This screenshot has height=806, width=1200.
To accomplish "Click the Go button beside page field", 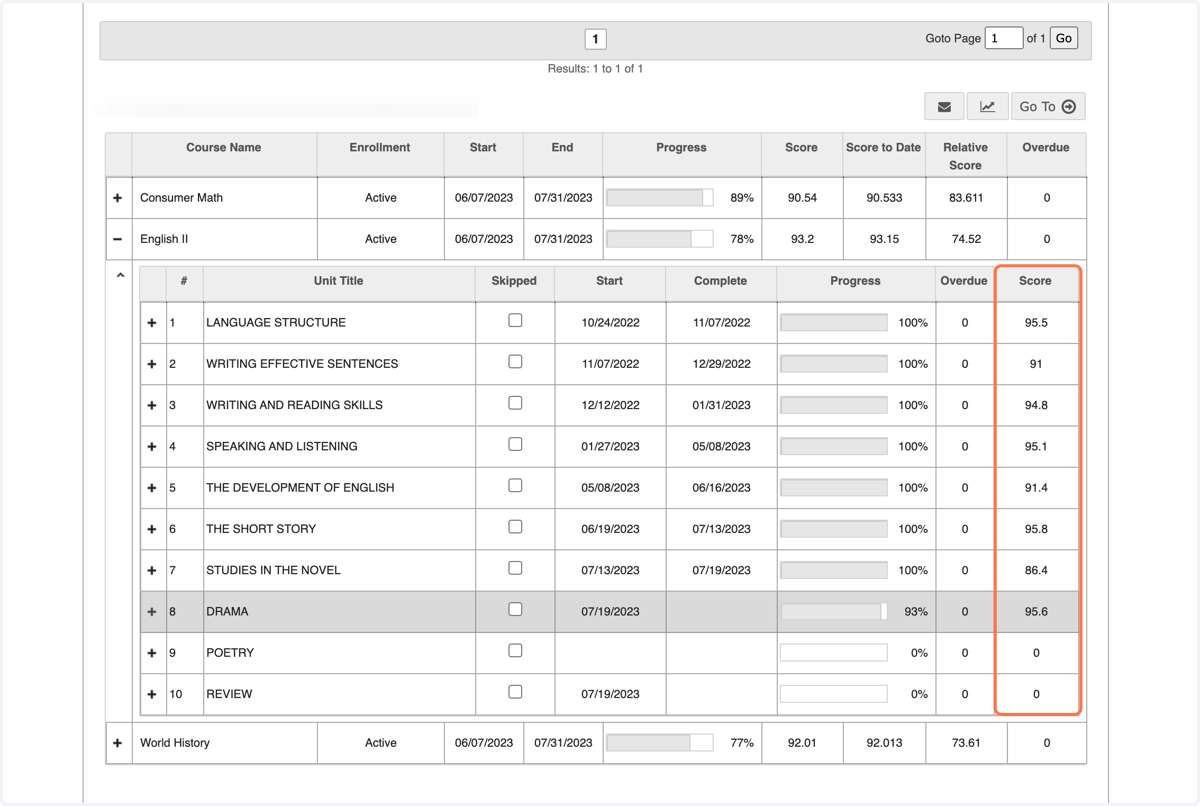I will 1064,38.
